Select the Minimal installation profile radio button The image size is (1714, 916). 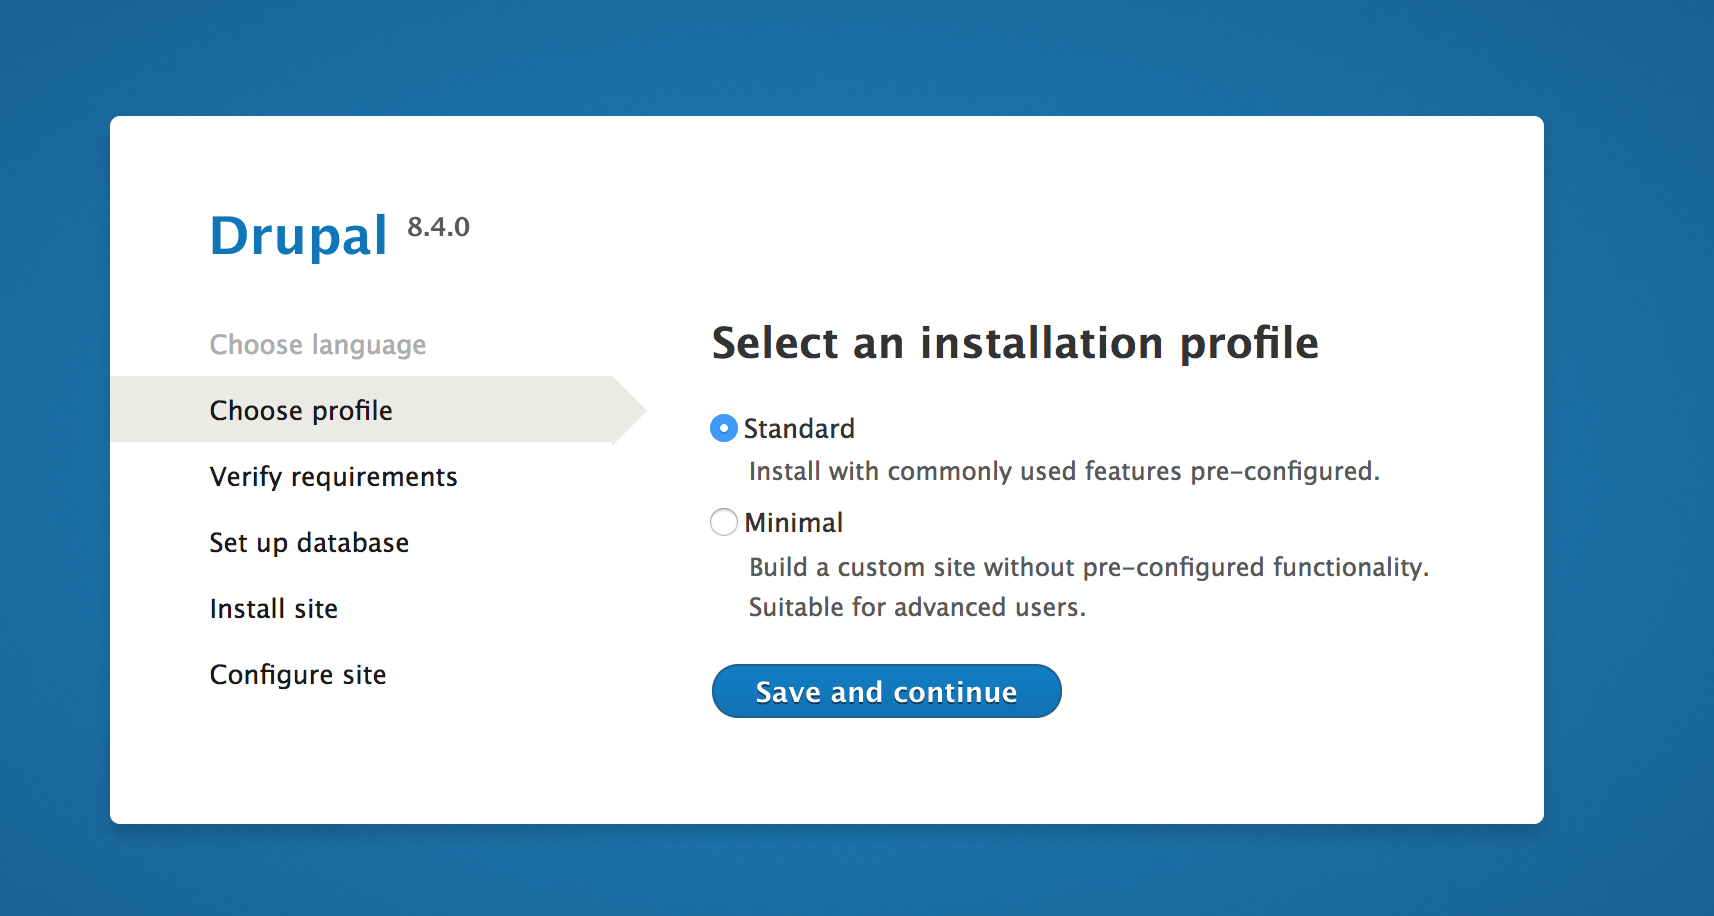723,522
